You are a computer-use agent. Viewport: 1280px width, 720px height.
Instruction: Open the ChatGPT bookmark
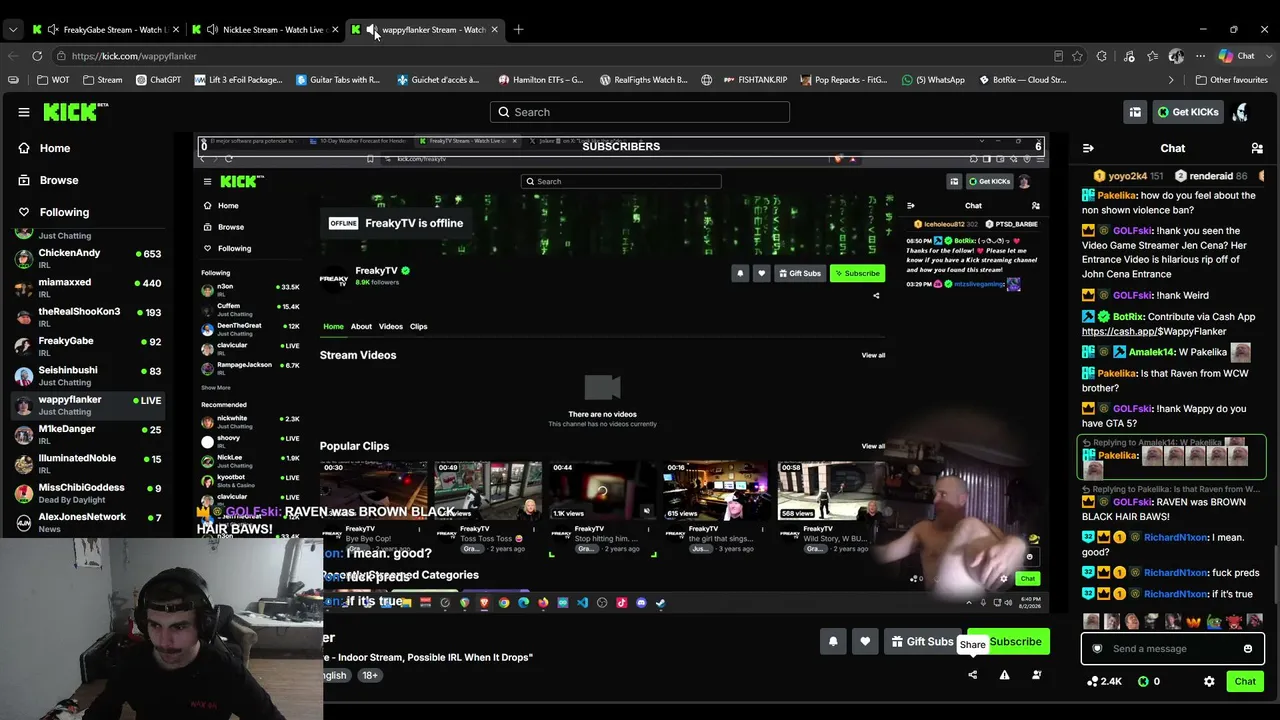158,80
